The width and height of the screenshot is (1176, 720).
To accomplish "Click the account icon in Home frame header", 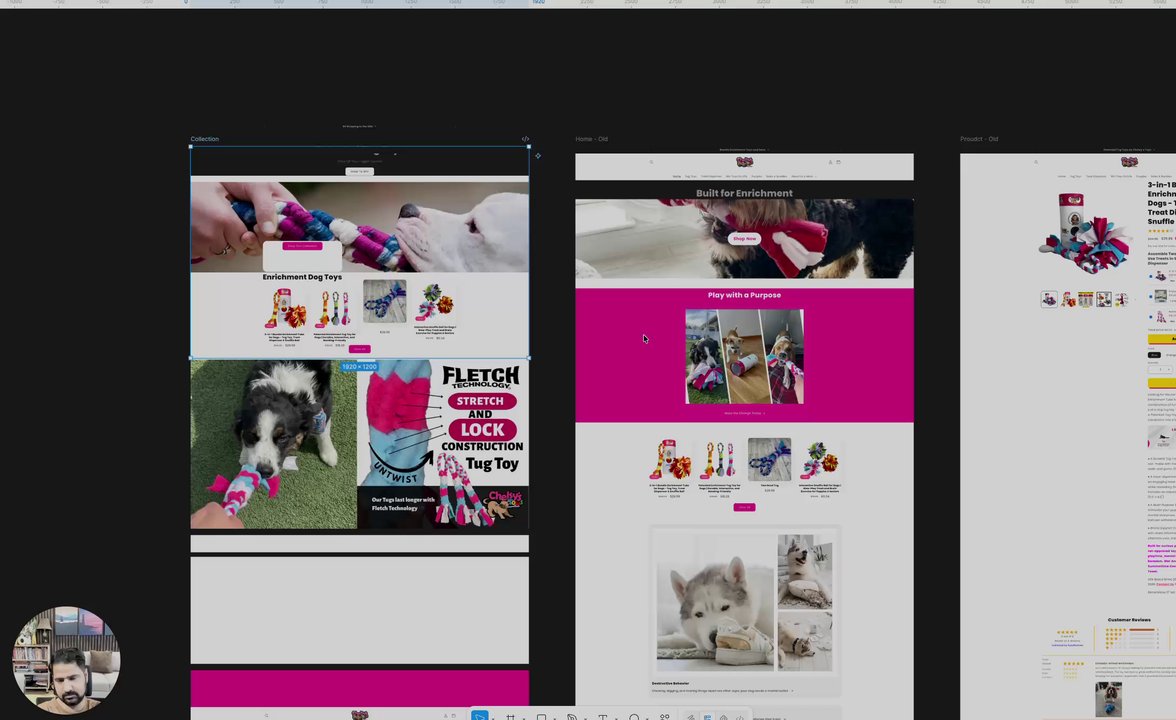I will [830, 162].
